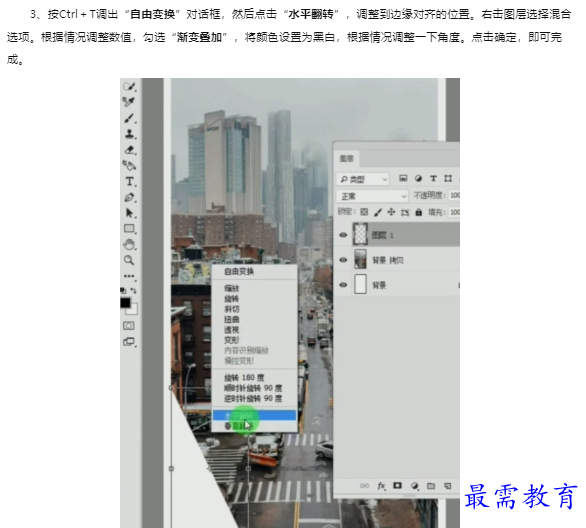Screen dimensions: 586x528
Task: Create a new layer
Action: tap(447, 486)
